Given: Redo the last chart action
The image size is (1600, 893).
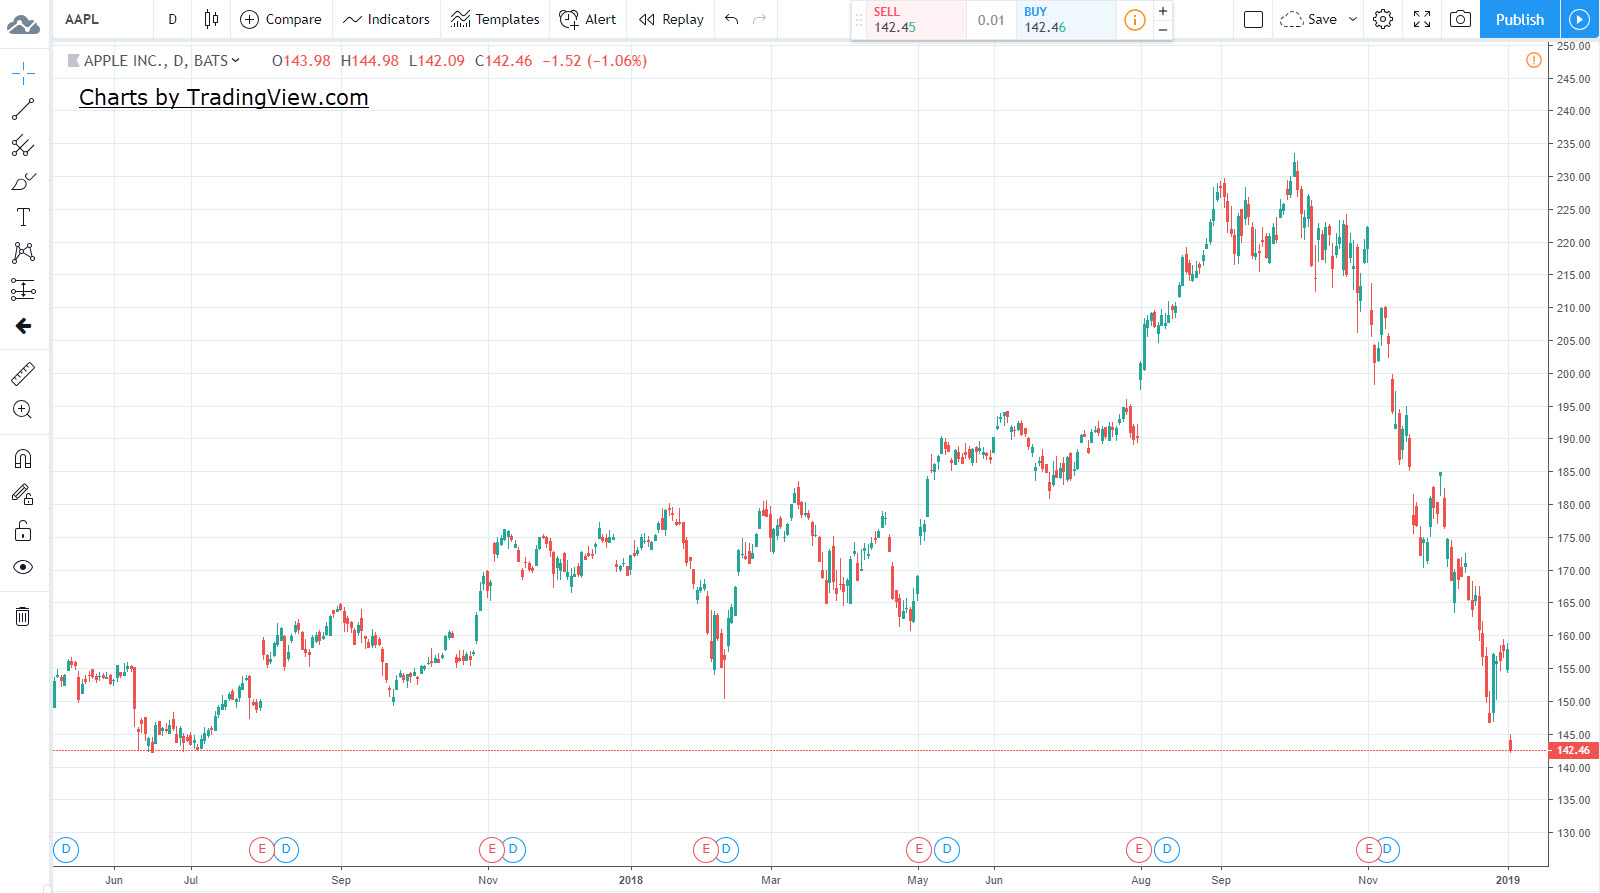Looking at the screenshot, I should click(x=760, y=19).
